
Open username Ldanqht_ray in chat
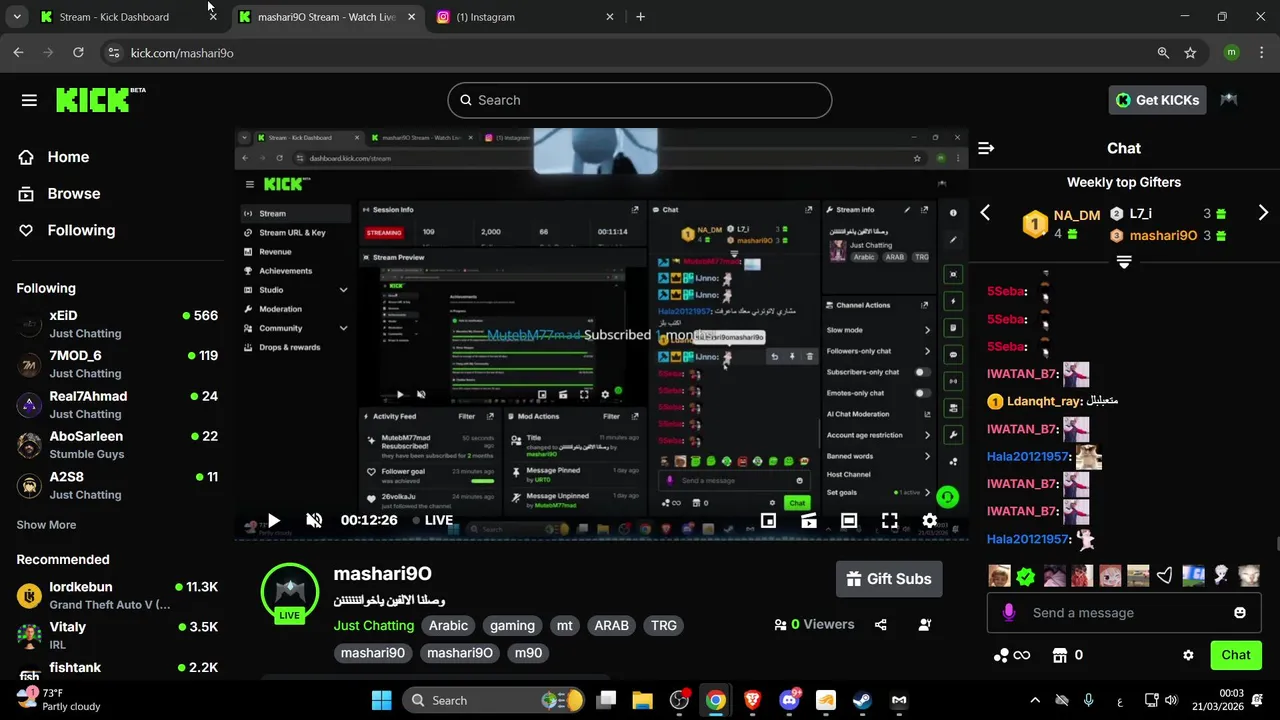[1044, 401]
